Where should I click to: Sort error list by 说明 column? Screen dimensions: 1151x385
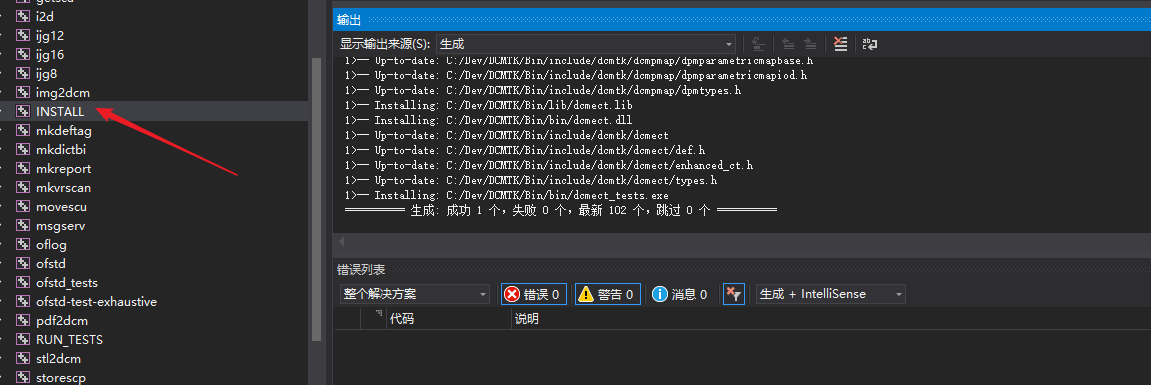click(526, 319)
